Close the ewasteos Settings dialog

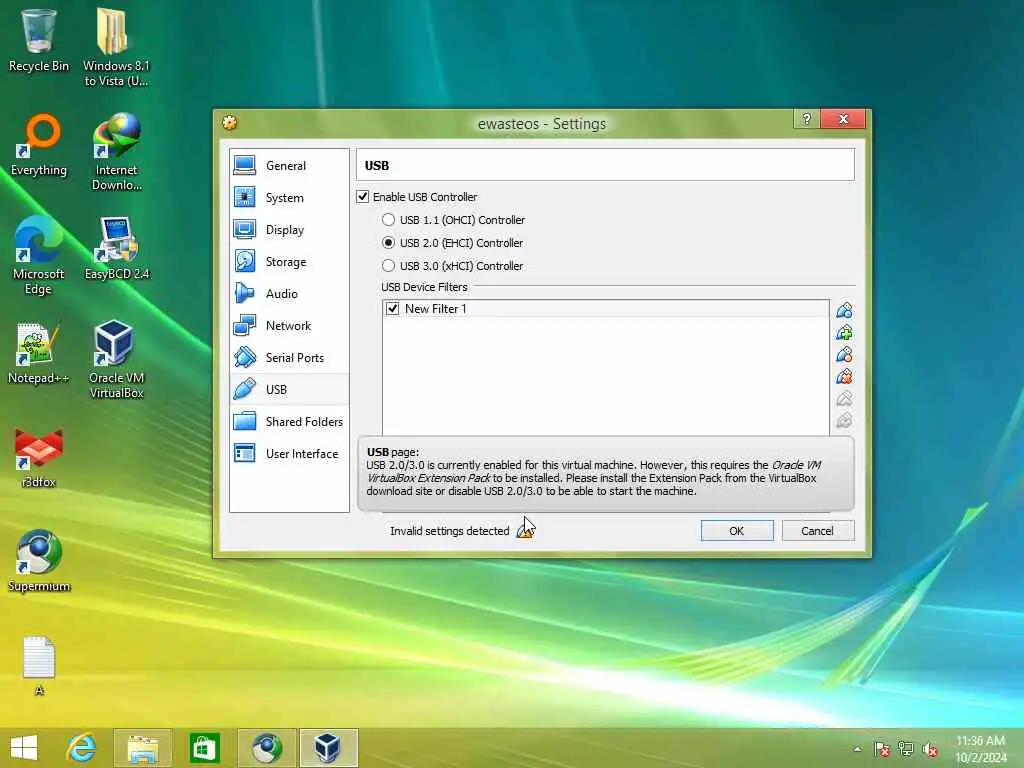843,119
